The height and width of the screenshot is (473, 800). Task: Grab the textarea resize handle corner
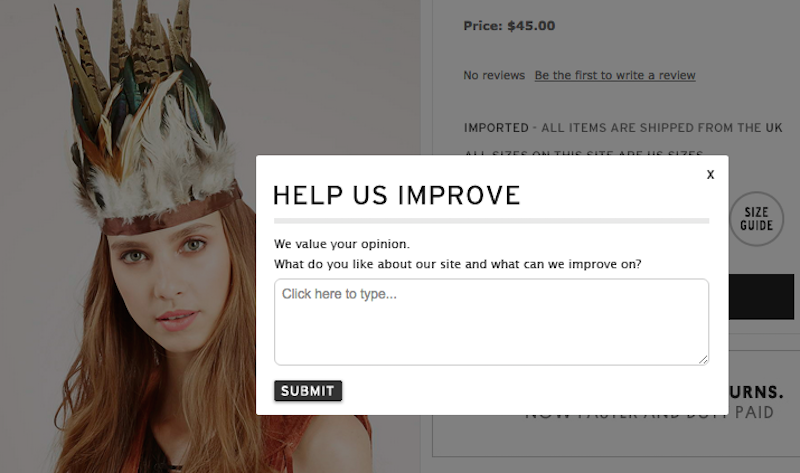703,359
